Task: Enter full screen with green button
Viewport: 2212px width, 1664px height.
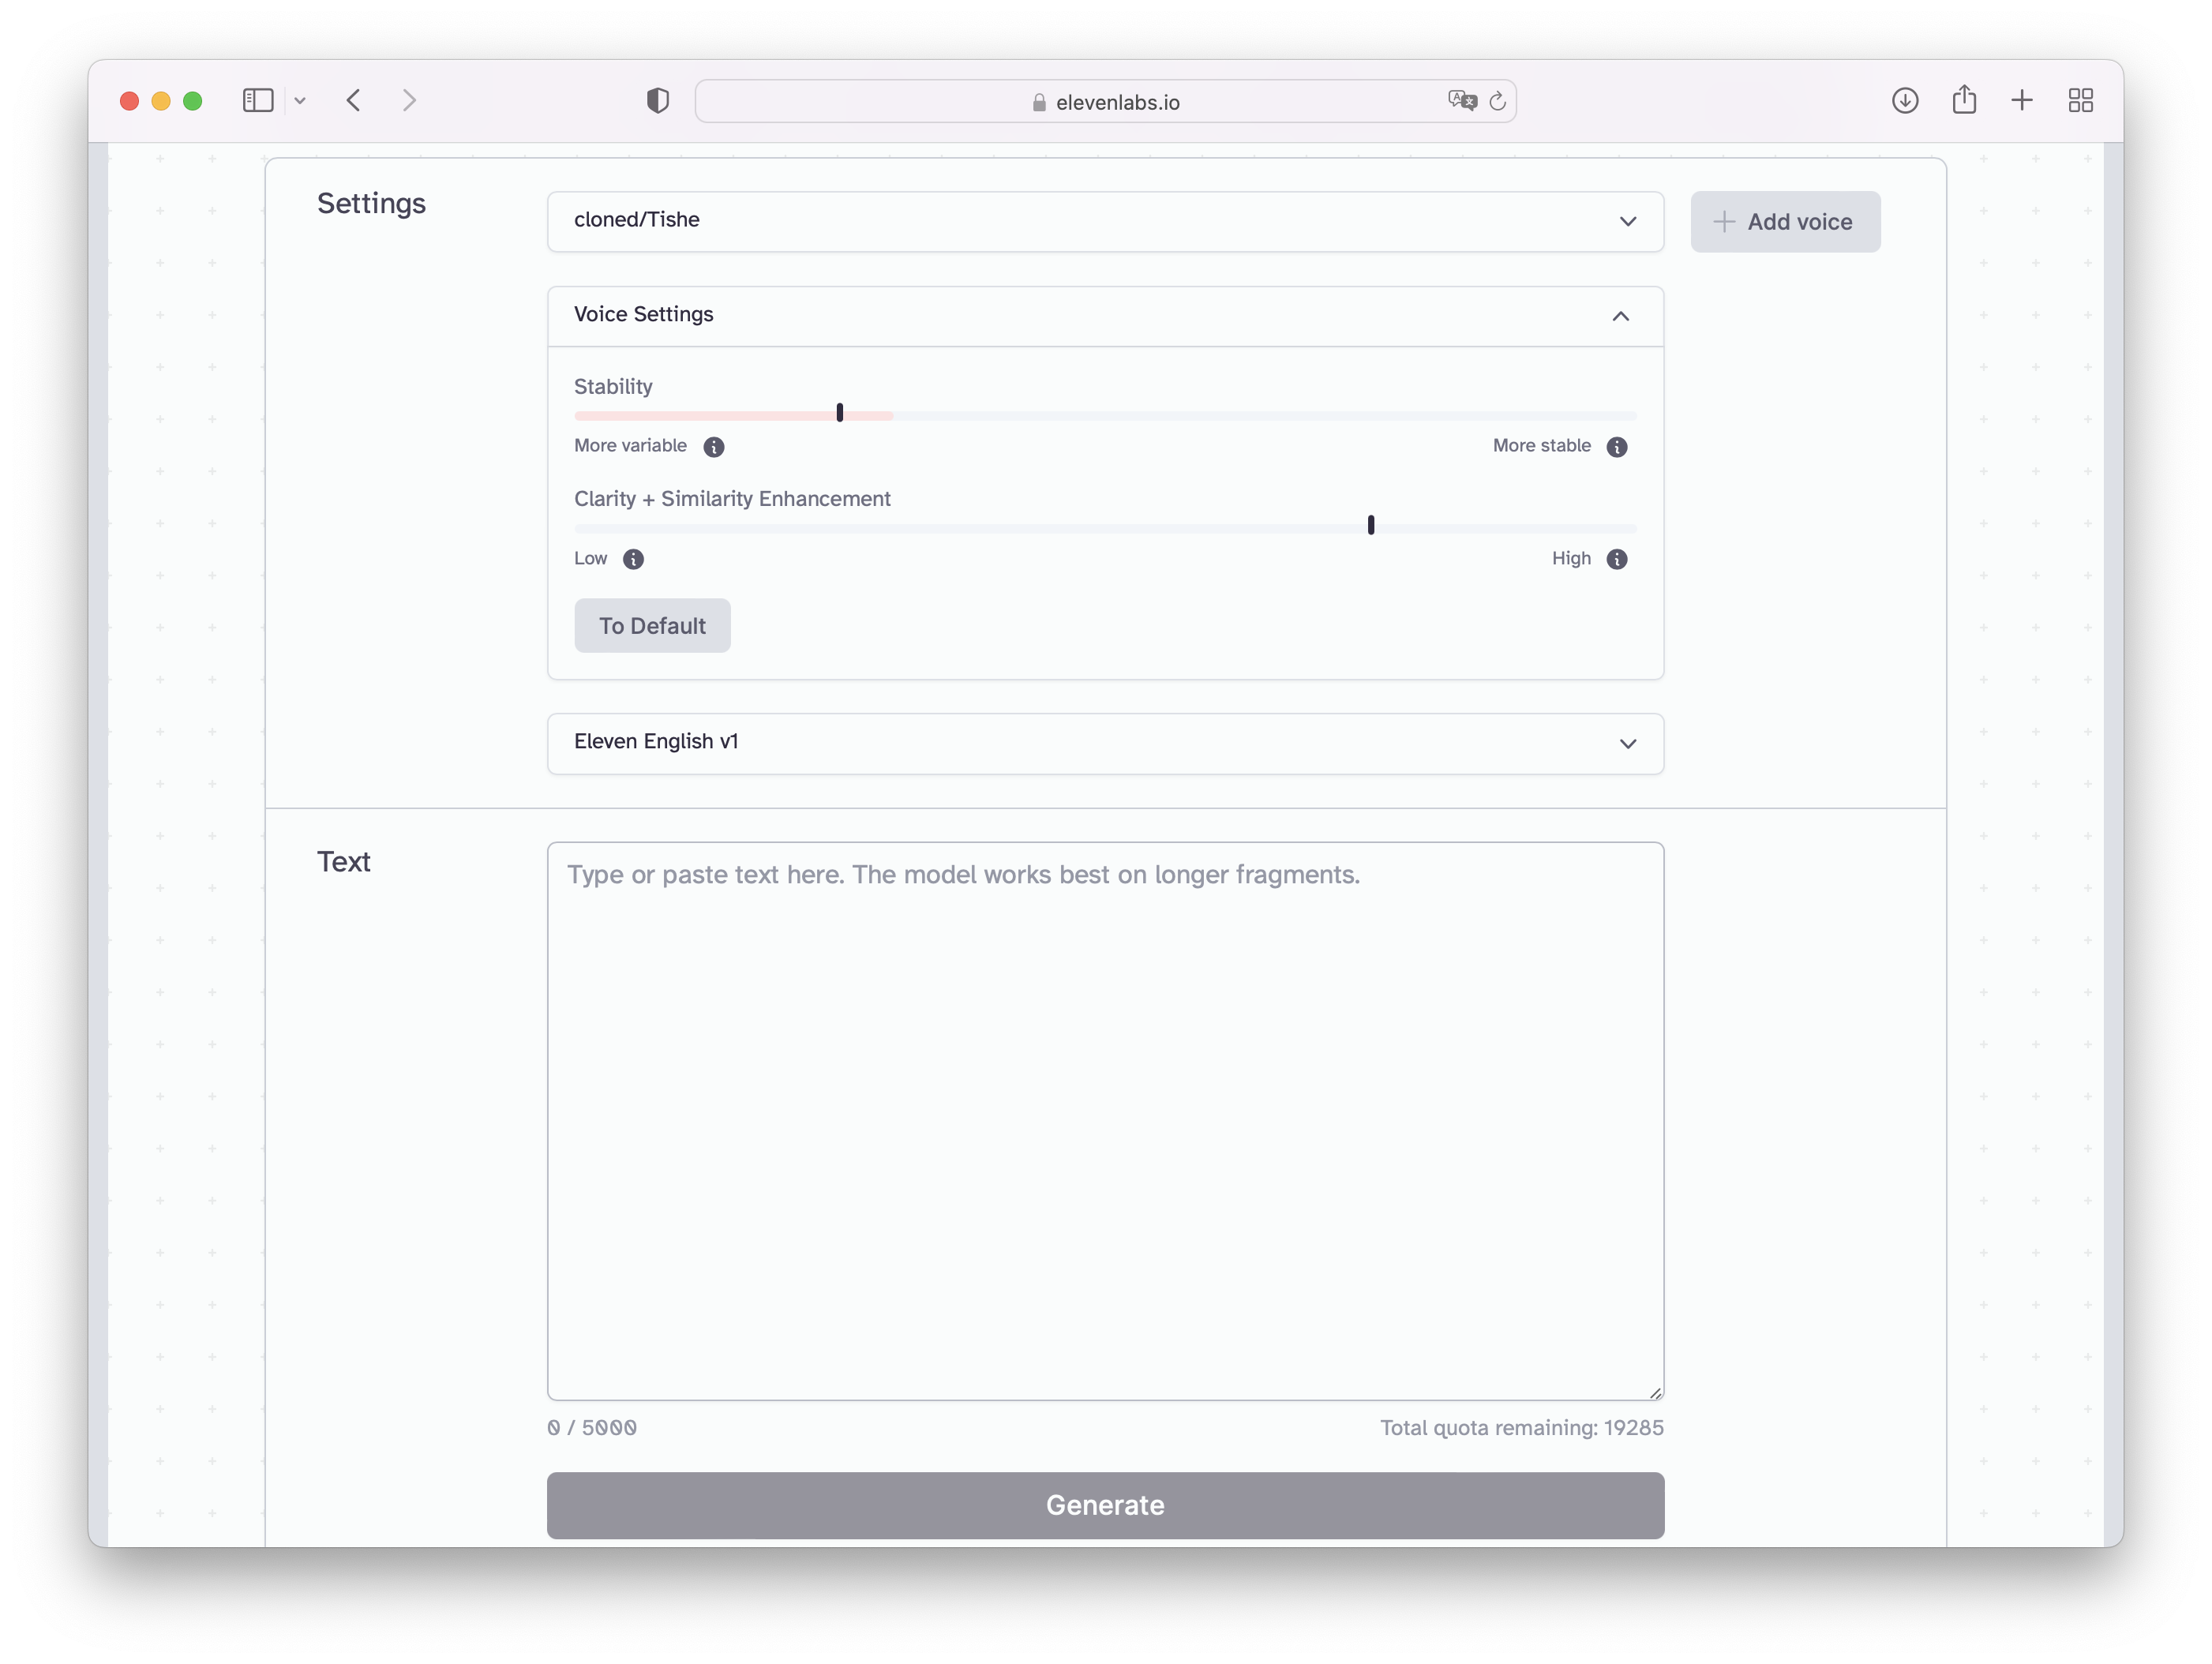Action: [x=193, y=101]
